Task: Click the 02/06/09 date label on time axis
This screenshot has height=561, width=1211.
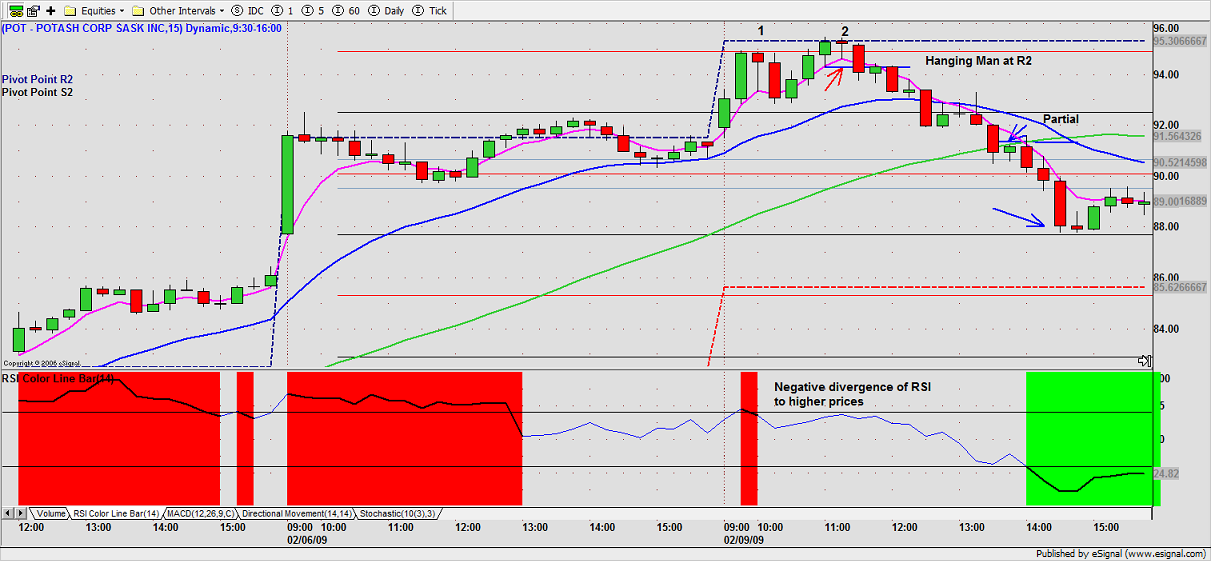Action: (308, 539)
